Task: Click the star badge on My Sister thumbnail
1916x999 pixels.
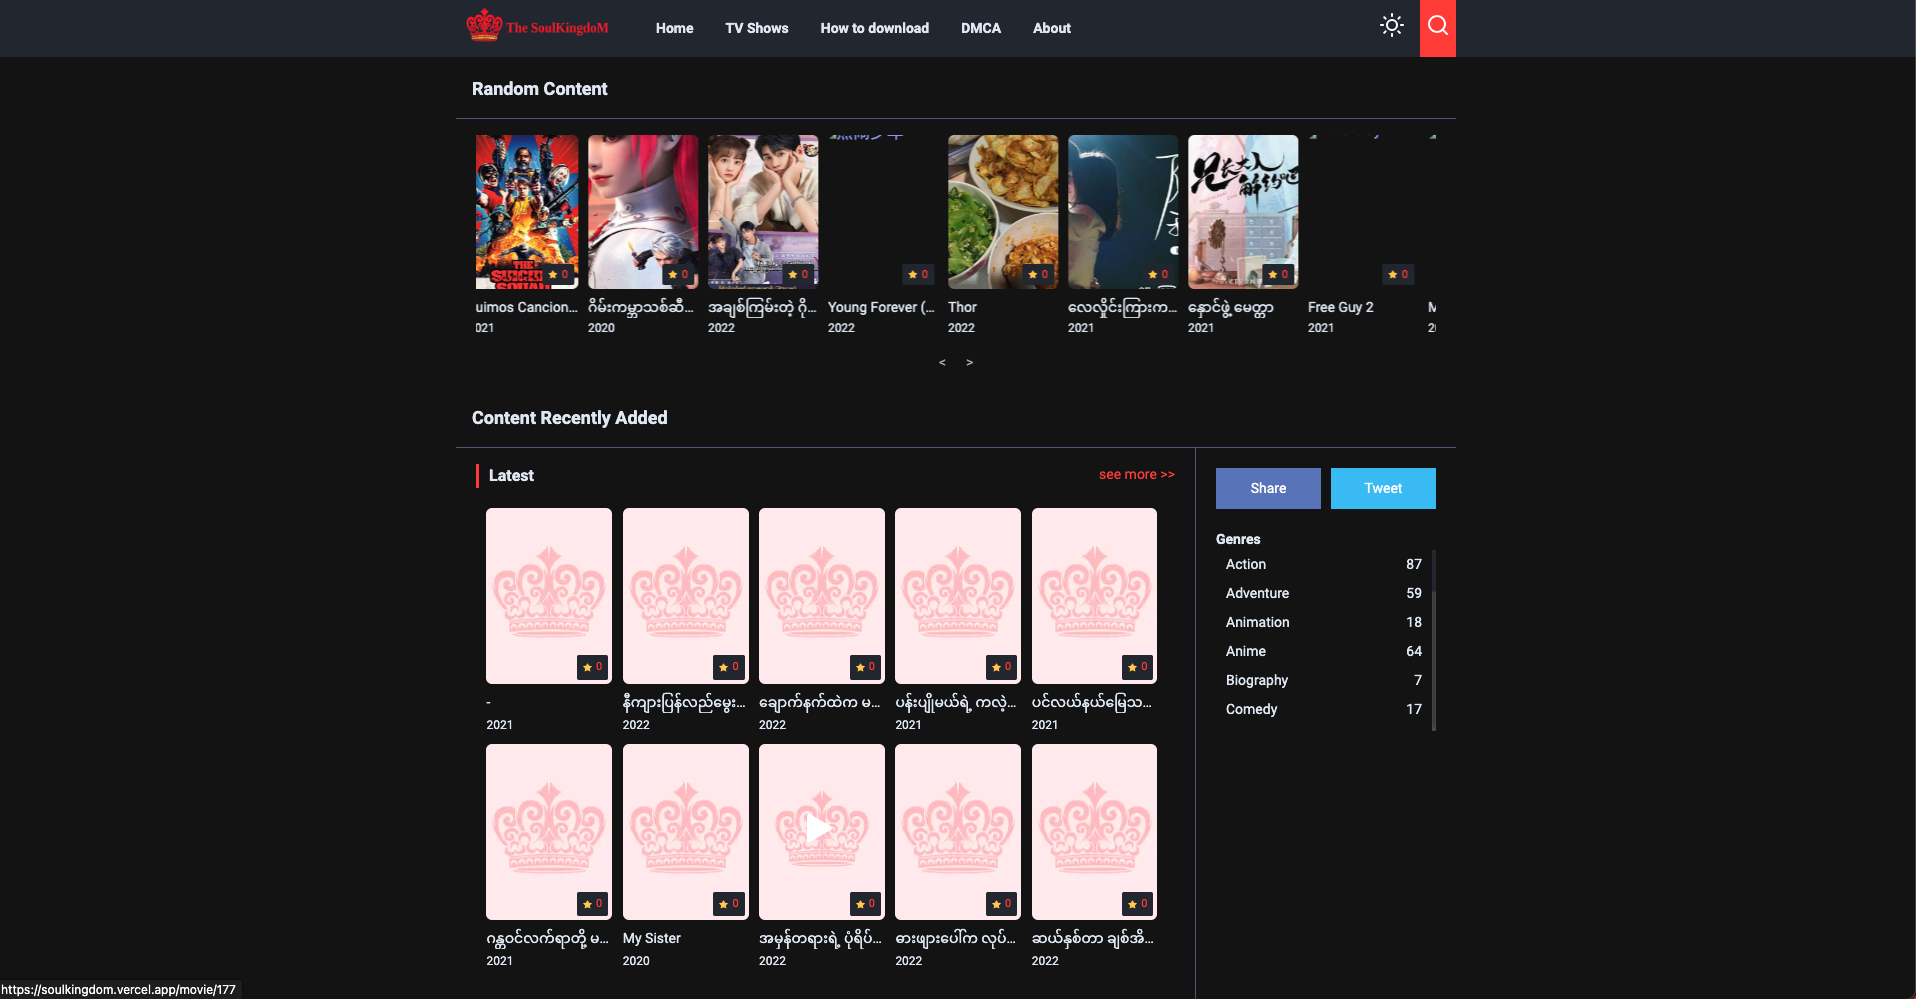Action: point(729,903)
